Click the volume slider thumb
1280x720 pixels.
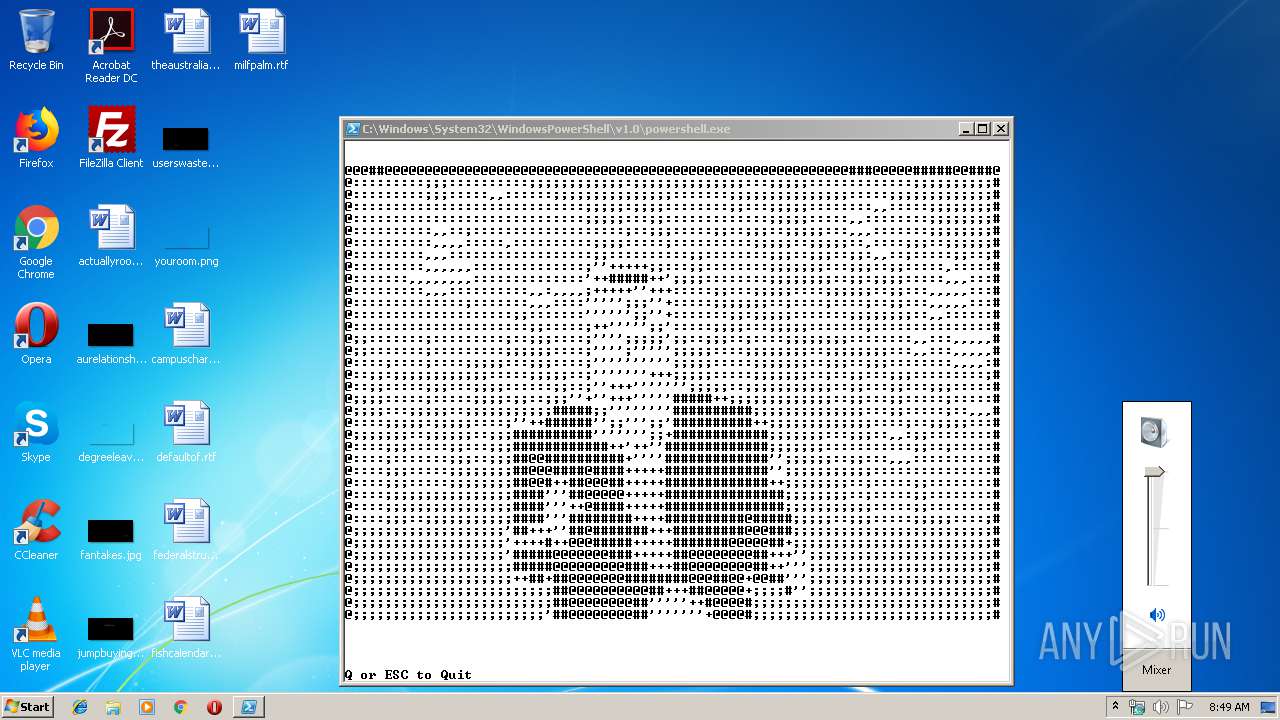point(1155,472)
